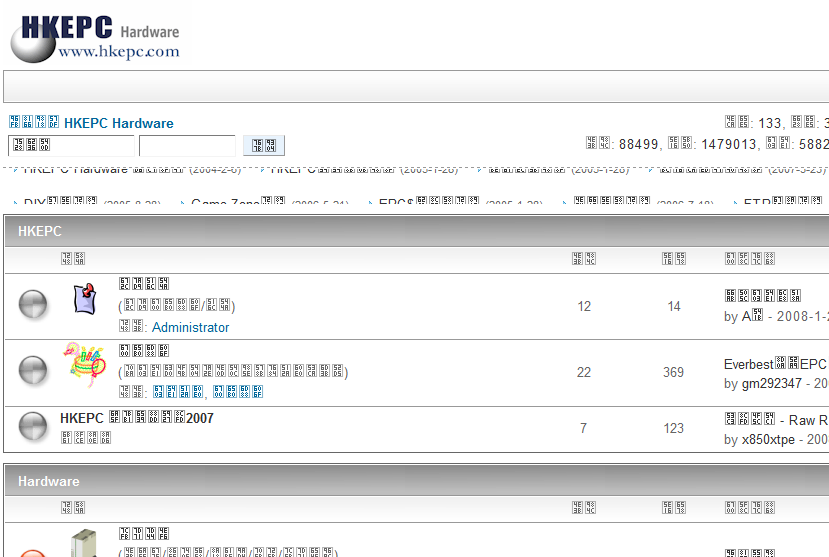
Task: Click the first login input field
Action: 71,145
